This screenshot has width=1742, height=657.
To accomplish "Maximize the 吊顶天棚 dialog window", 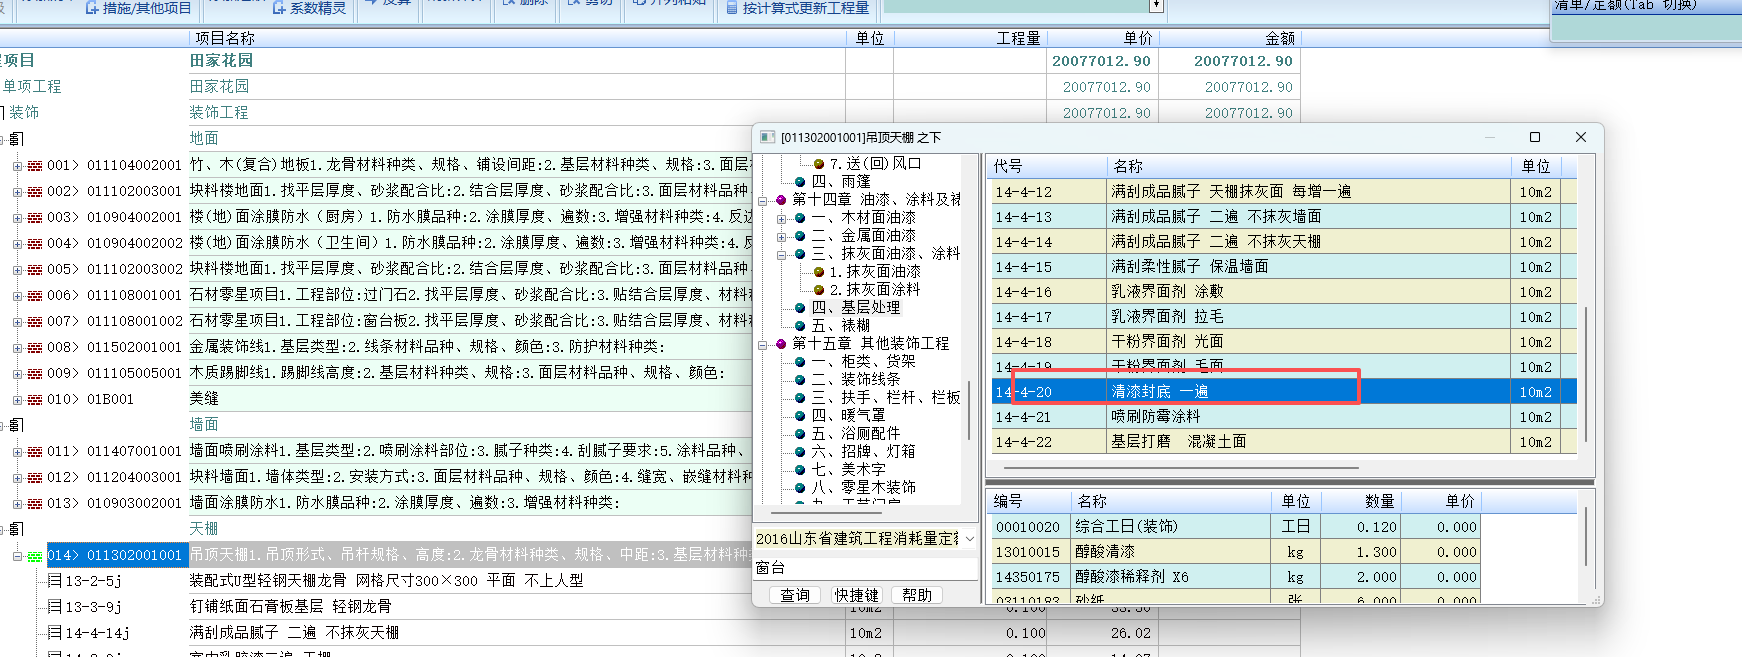I will point(1535,137).
